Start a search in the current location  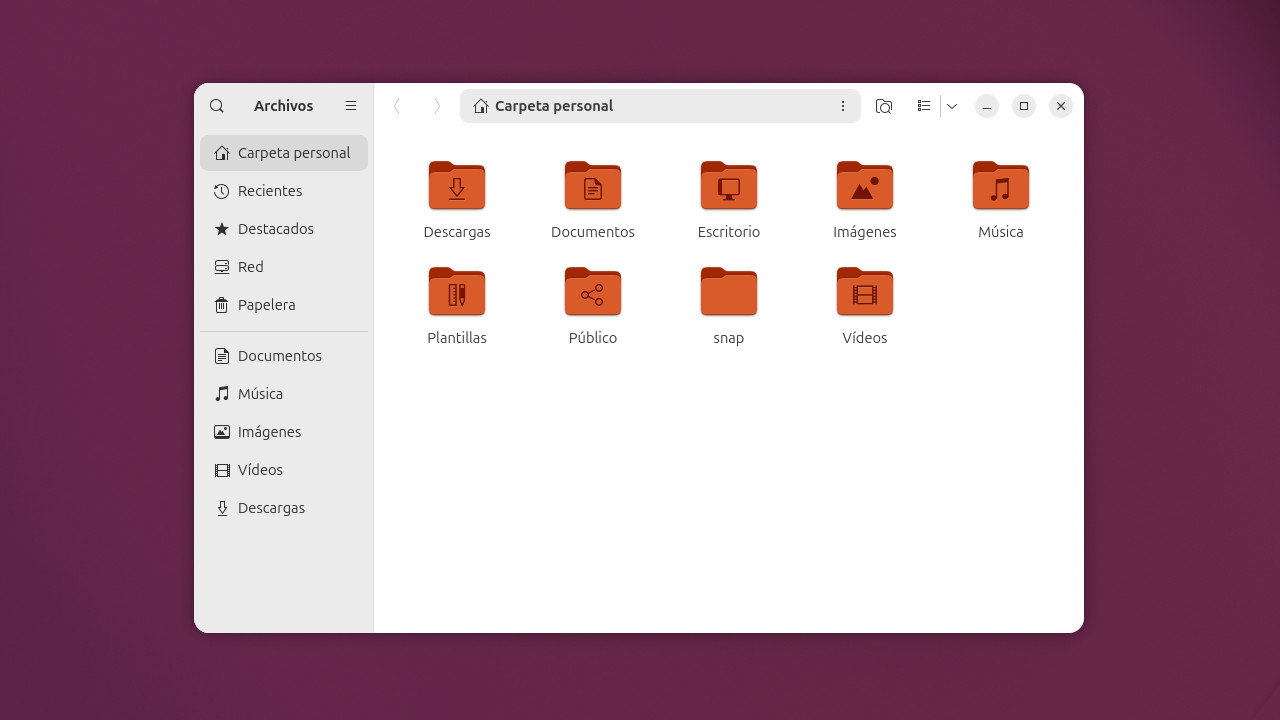884,105
